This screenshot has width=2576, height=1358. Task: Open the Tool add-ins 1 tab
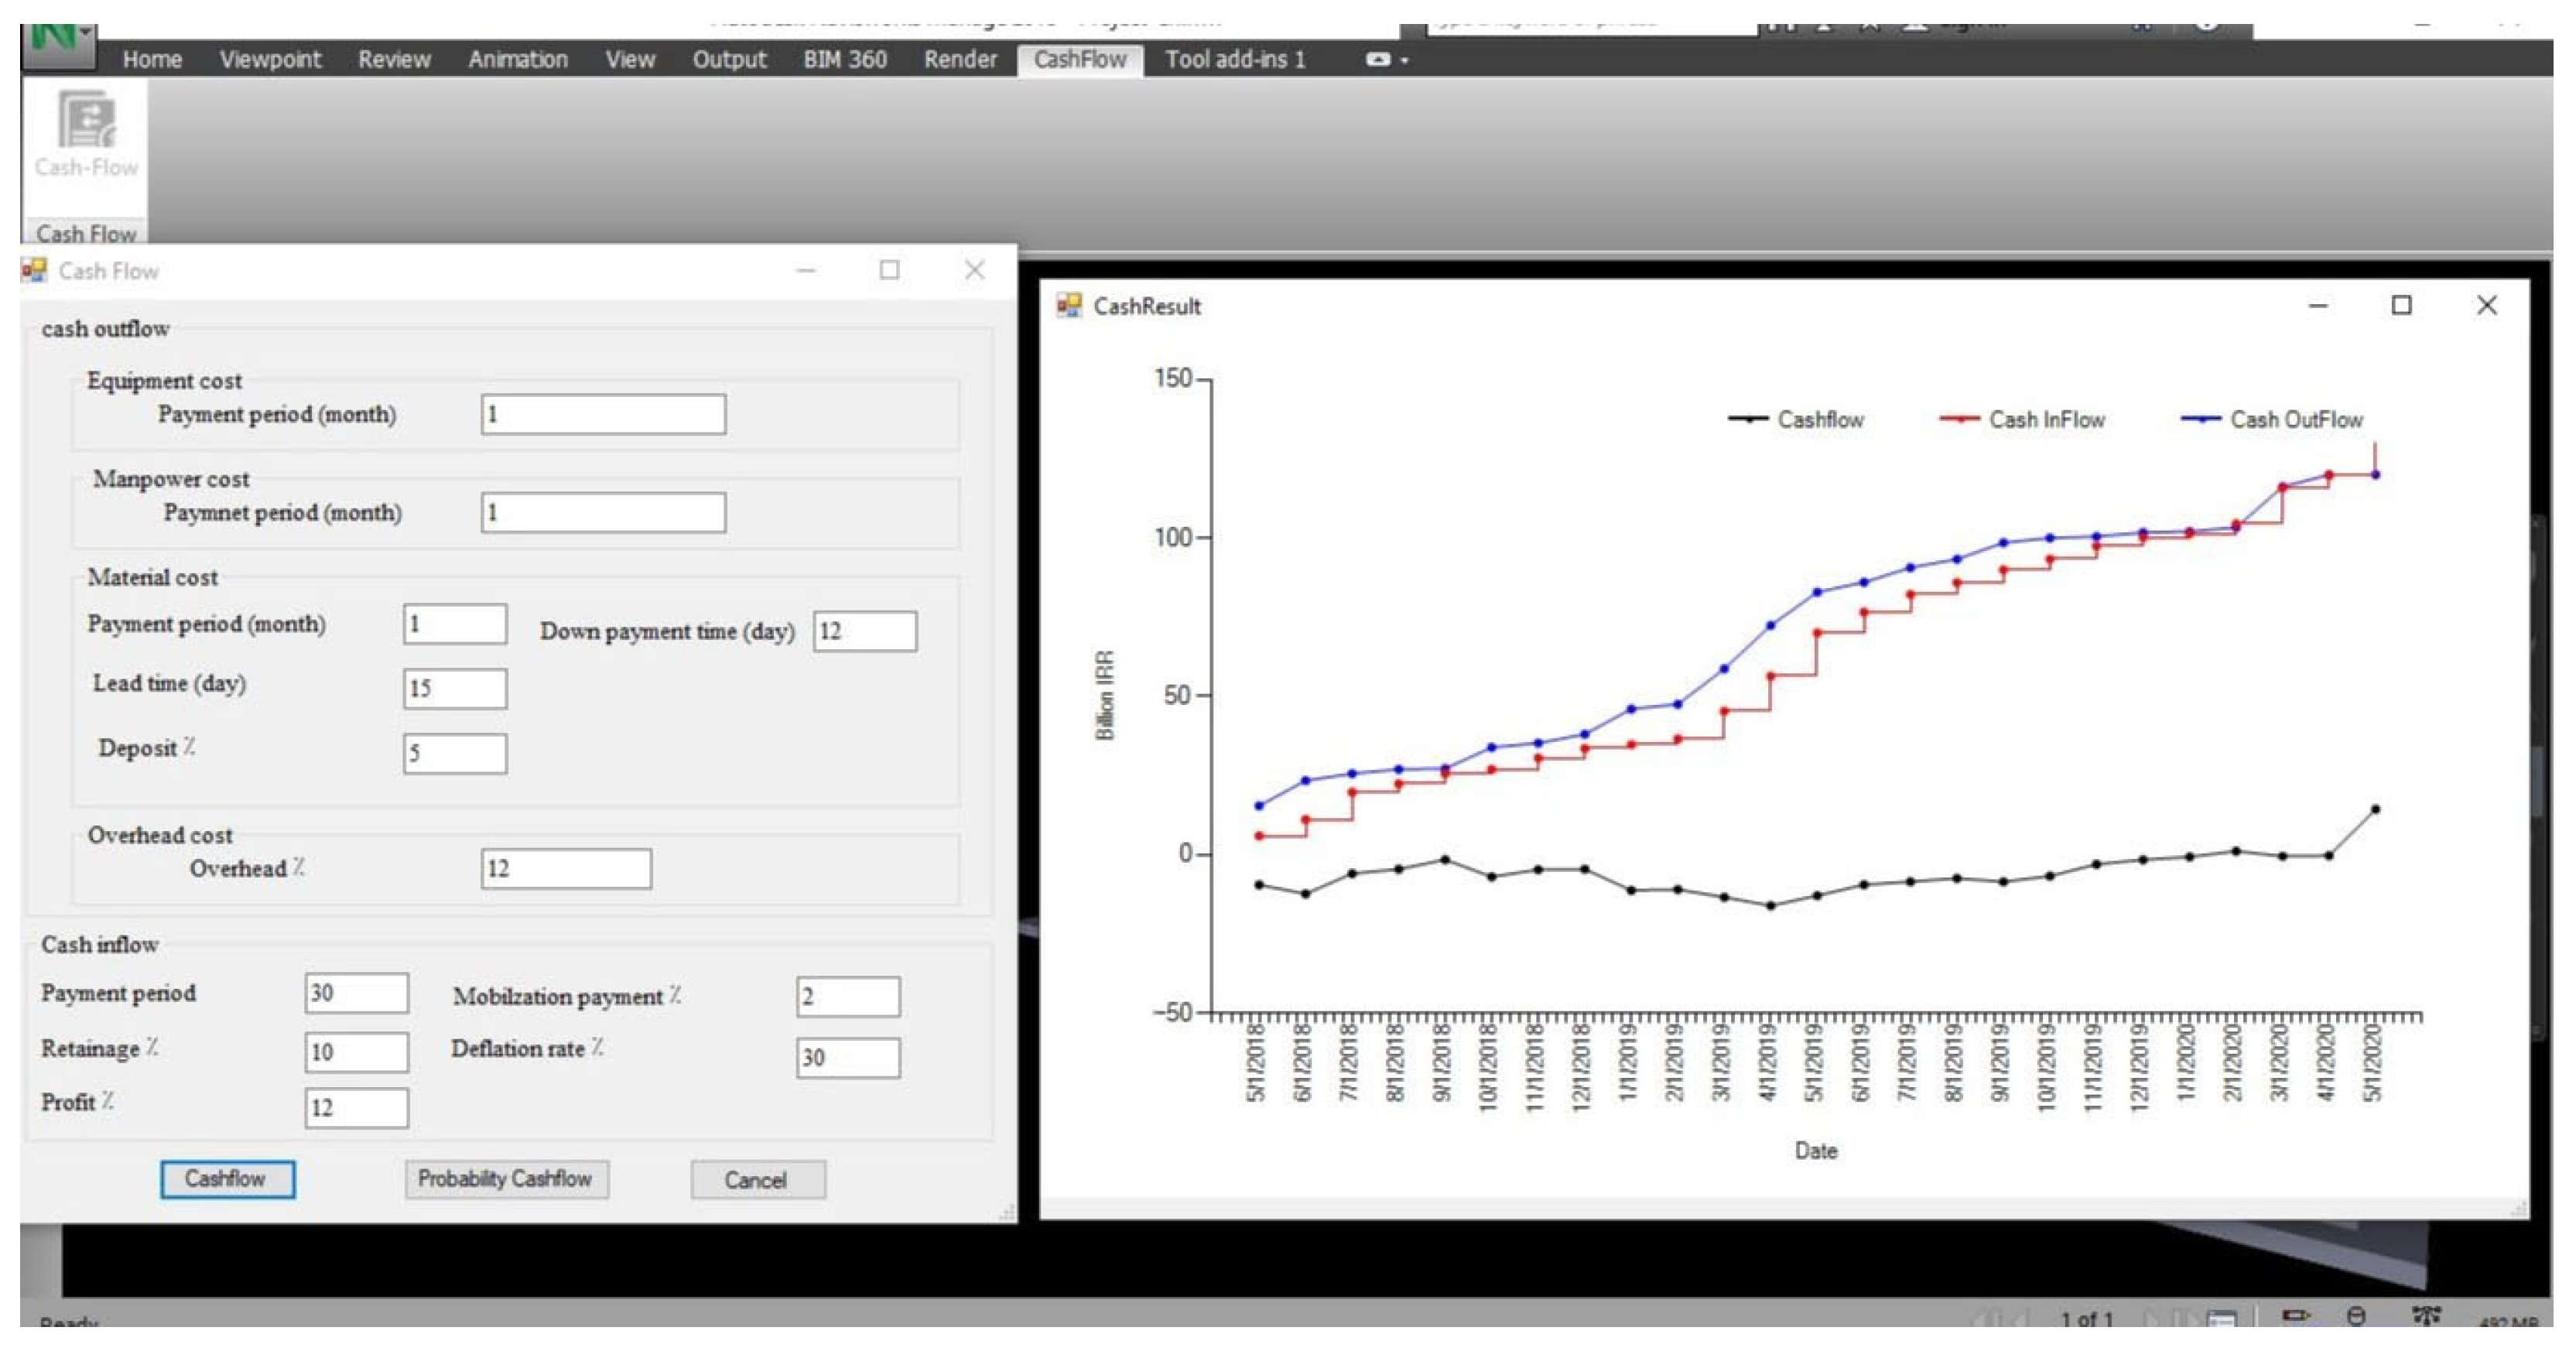[x=1234, y=60]
